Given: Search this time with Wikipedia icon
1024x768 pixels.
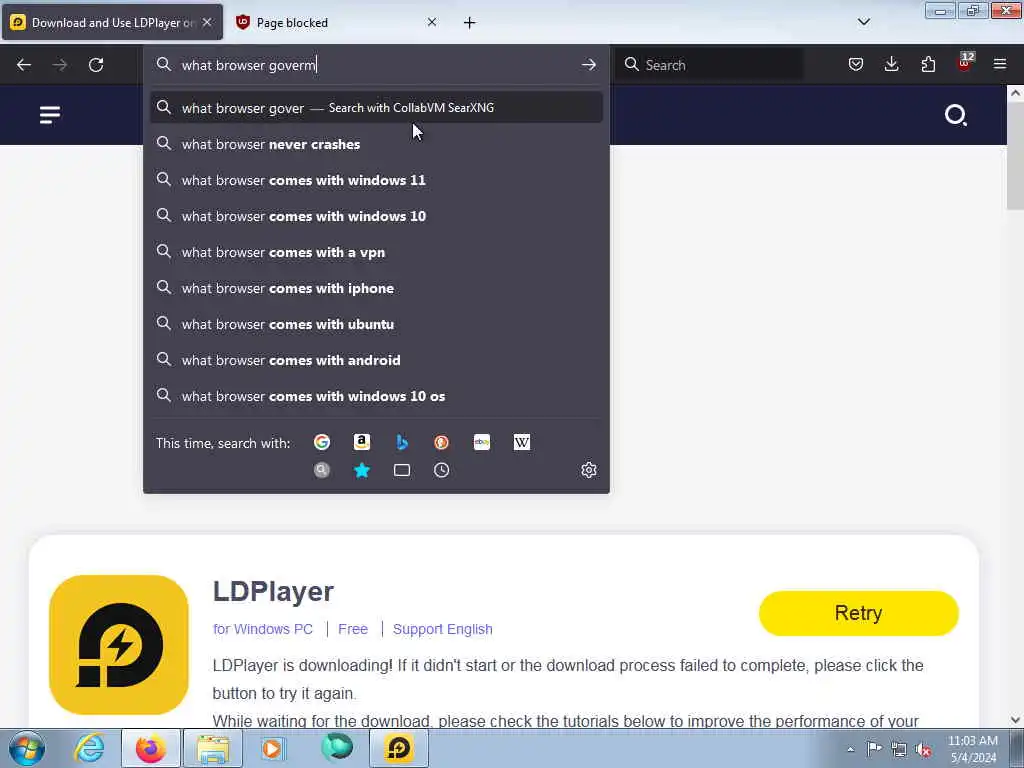Looking at the screenshot, I should click(522, 442).
